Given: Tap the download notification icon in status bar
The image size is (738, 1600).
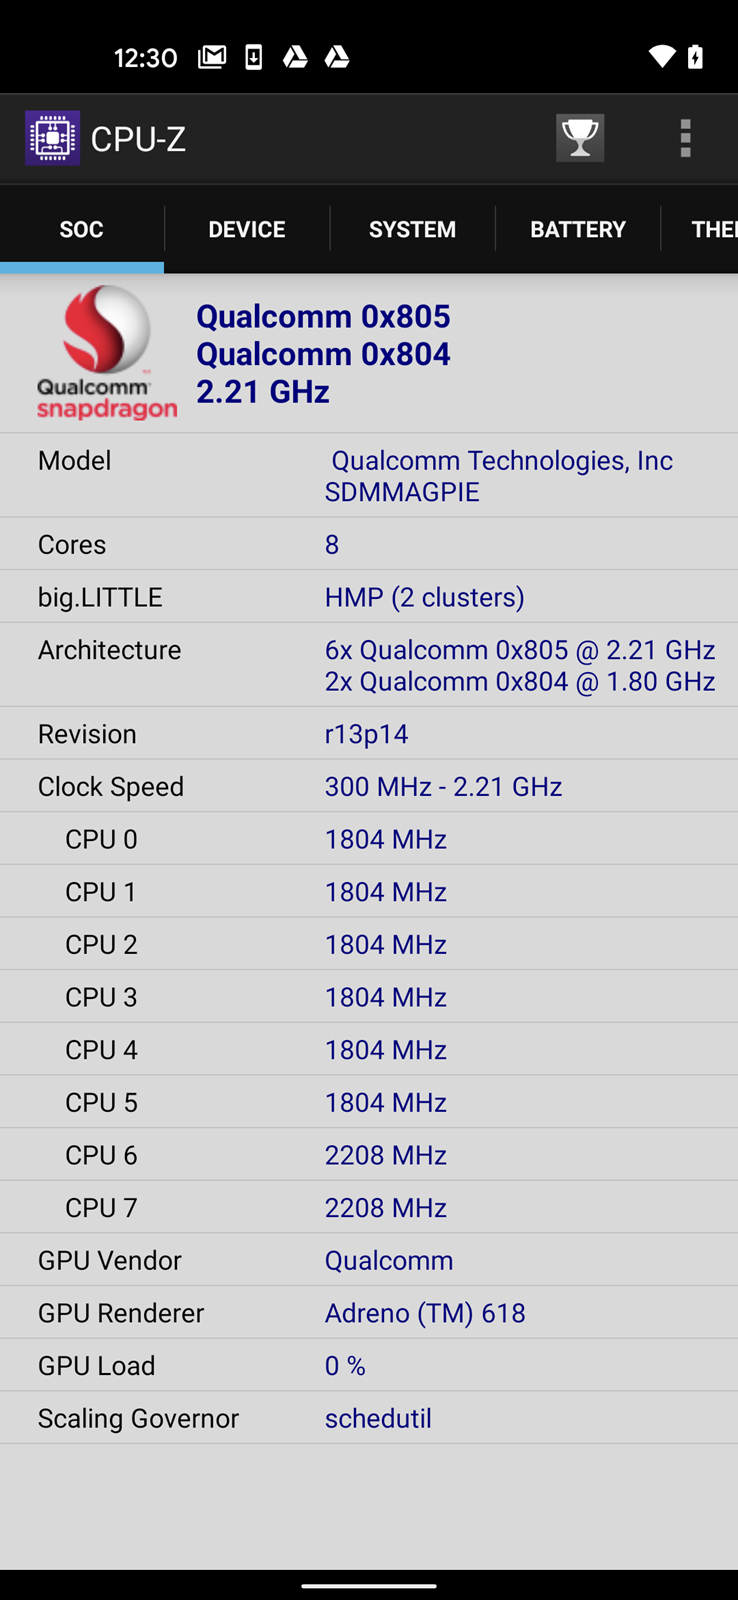Looking at the screenshot, I should (254, 57).
